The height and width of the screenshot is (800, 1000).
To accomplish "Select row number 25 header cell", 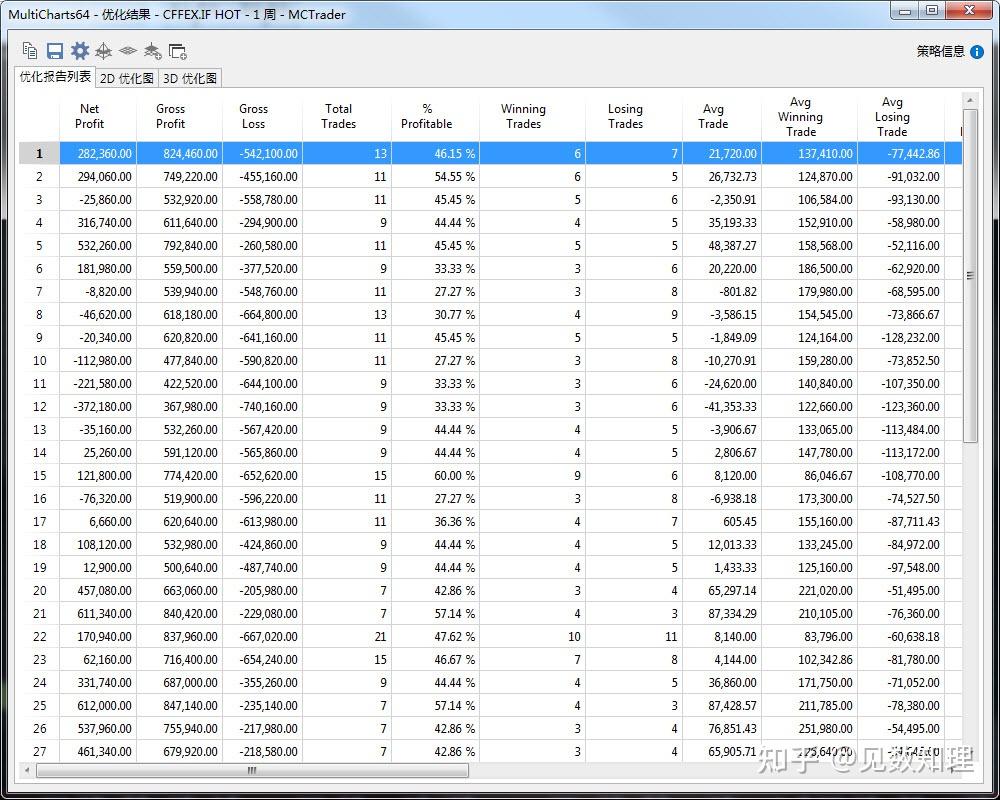I will coord(39,706).
